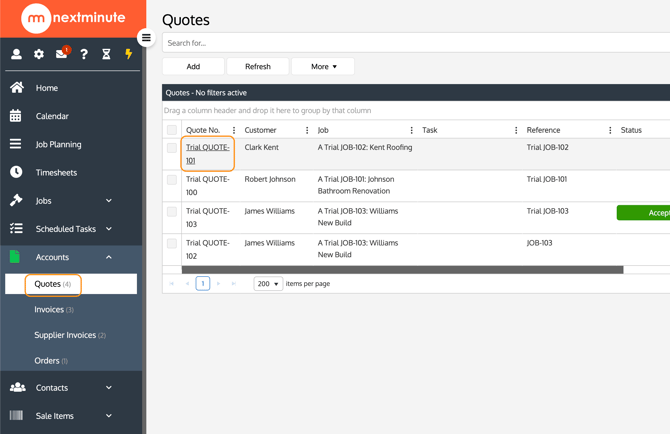This screenshot has width=670, height=434.
Task: Click the Add quote button
Action: 193,66
